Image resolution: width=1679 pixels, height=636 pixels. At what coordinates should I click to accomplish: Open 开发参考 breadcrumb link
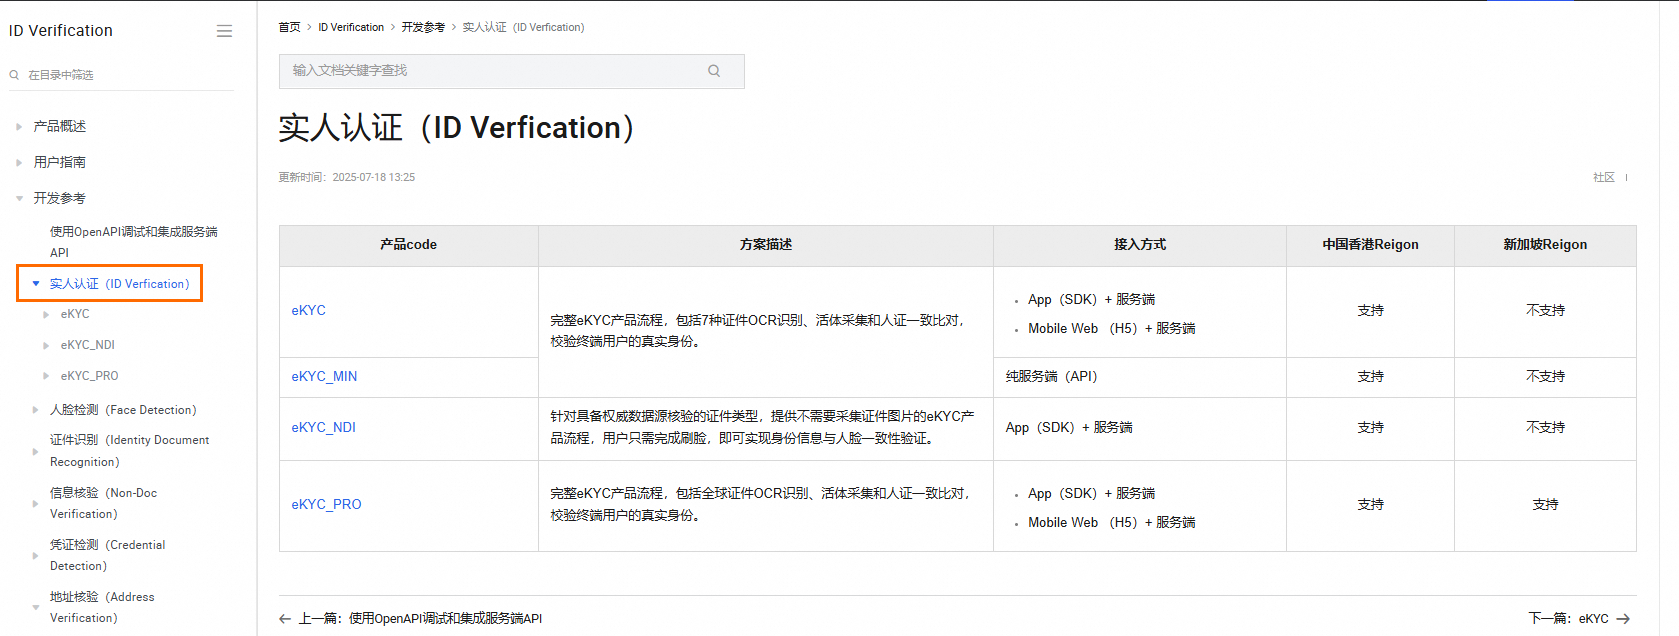[423, 27]
